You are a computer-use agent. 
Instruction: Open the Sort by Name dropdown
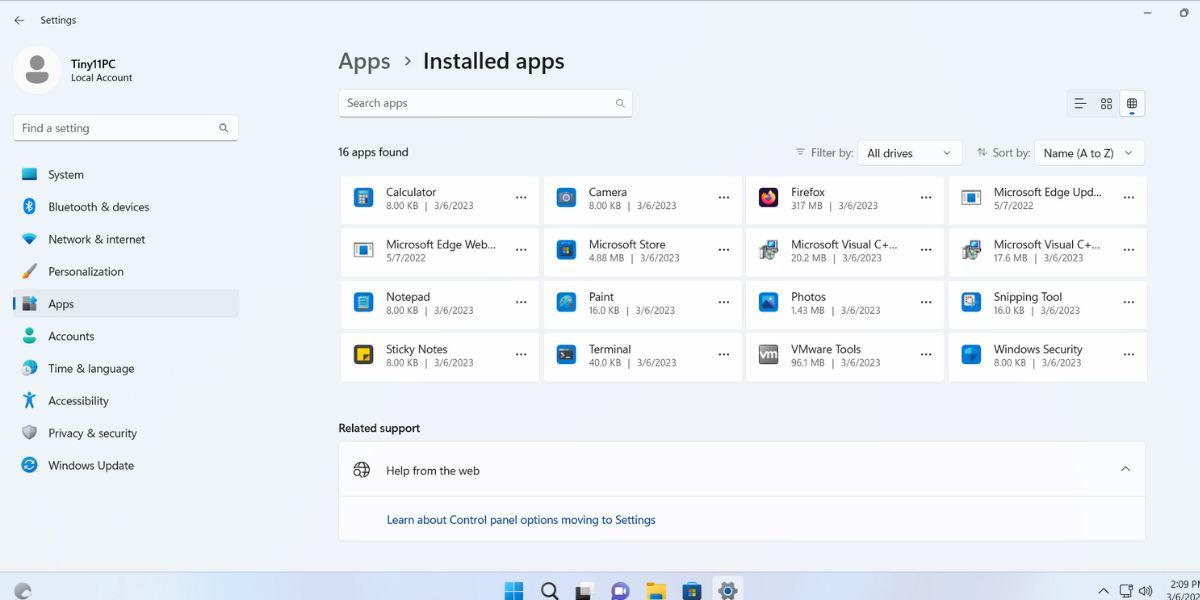click(1089, 153)
